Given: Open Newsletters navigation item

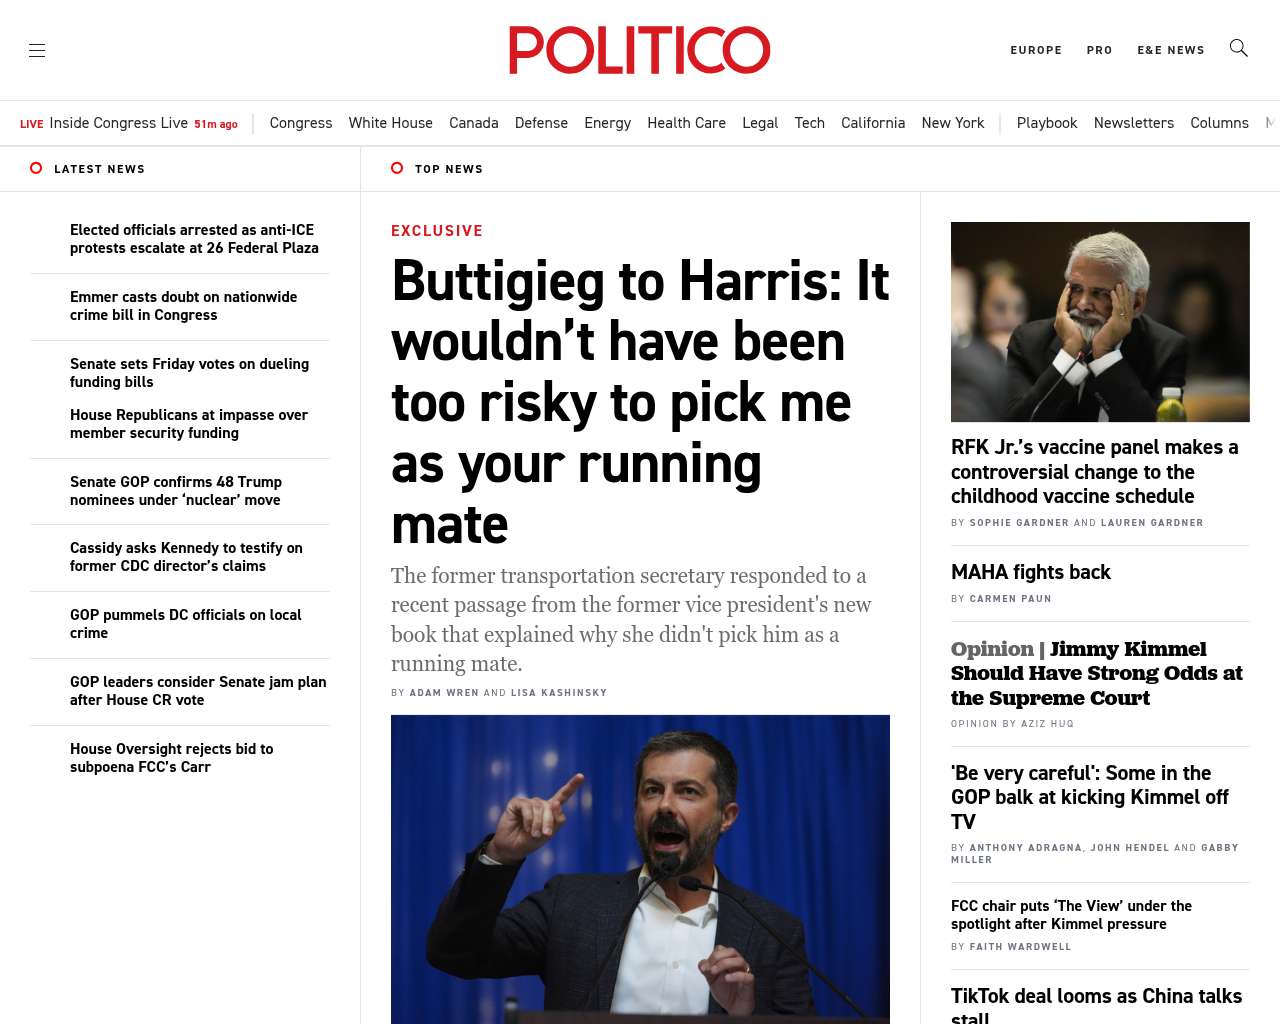Looking at the screenshot, I should 1133,123.
